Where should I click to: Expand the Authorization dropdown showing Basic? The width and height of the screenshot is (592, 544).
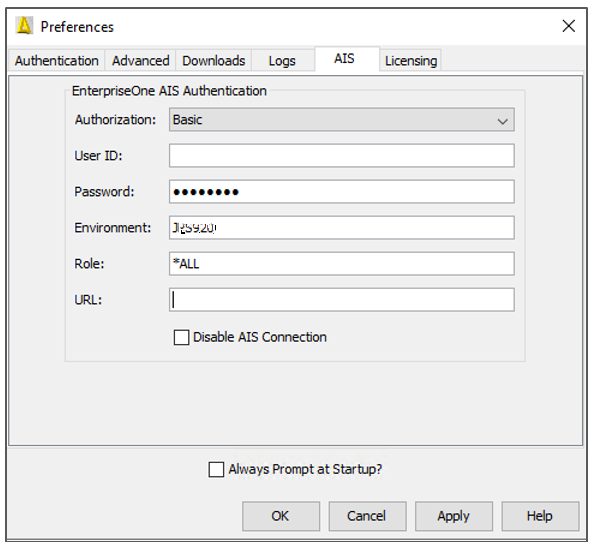(342, 120)
